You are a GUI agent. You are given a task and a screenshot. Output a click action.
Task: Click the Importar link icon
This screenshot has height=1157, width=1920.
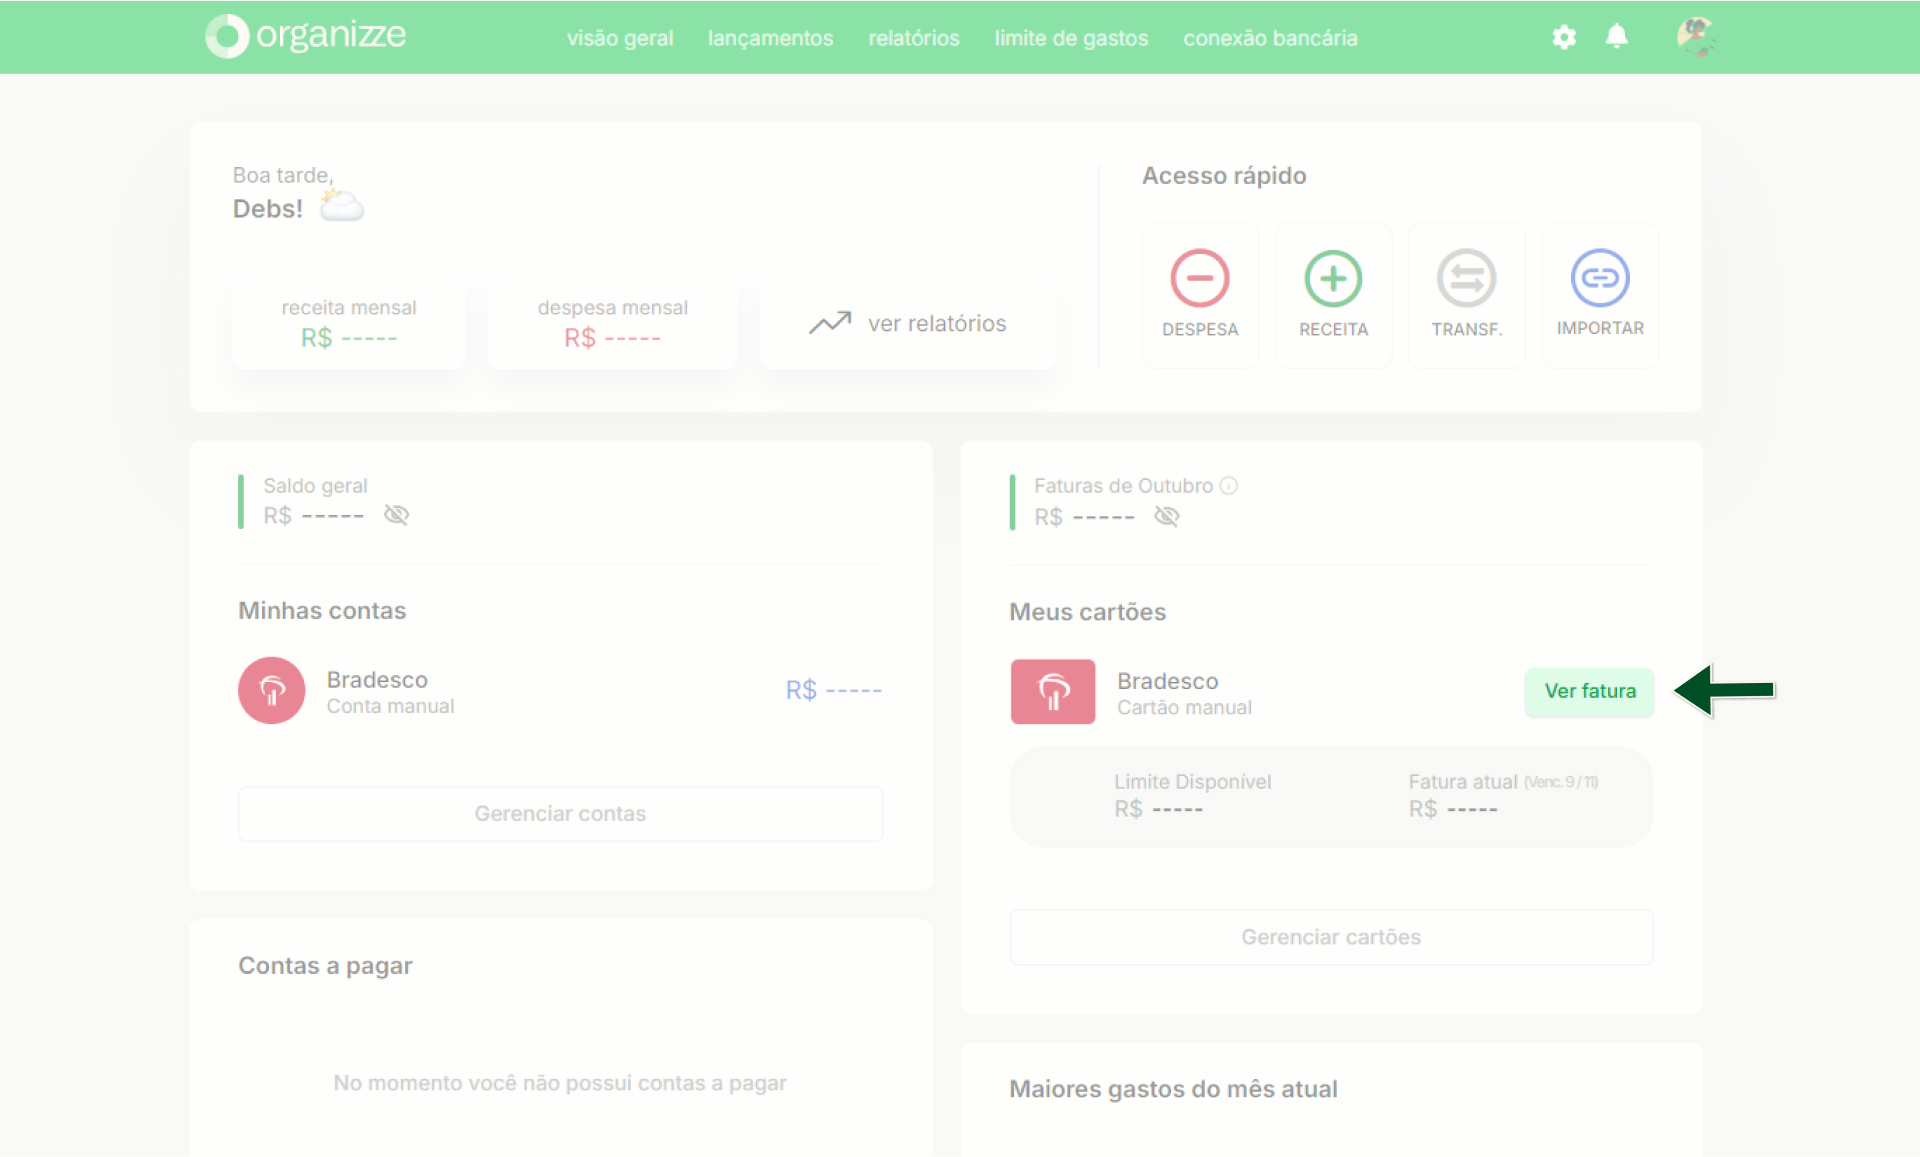[1600, 277]
